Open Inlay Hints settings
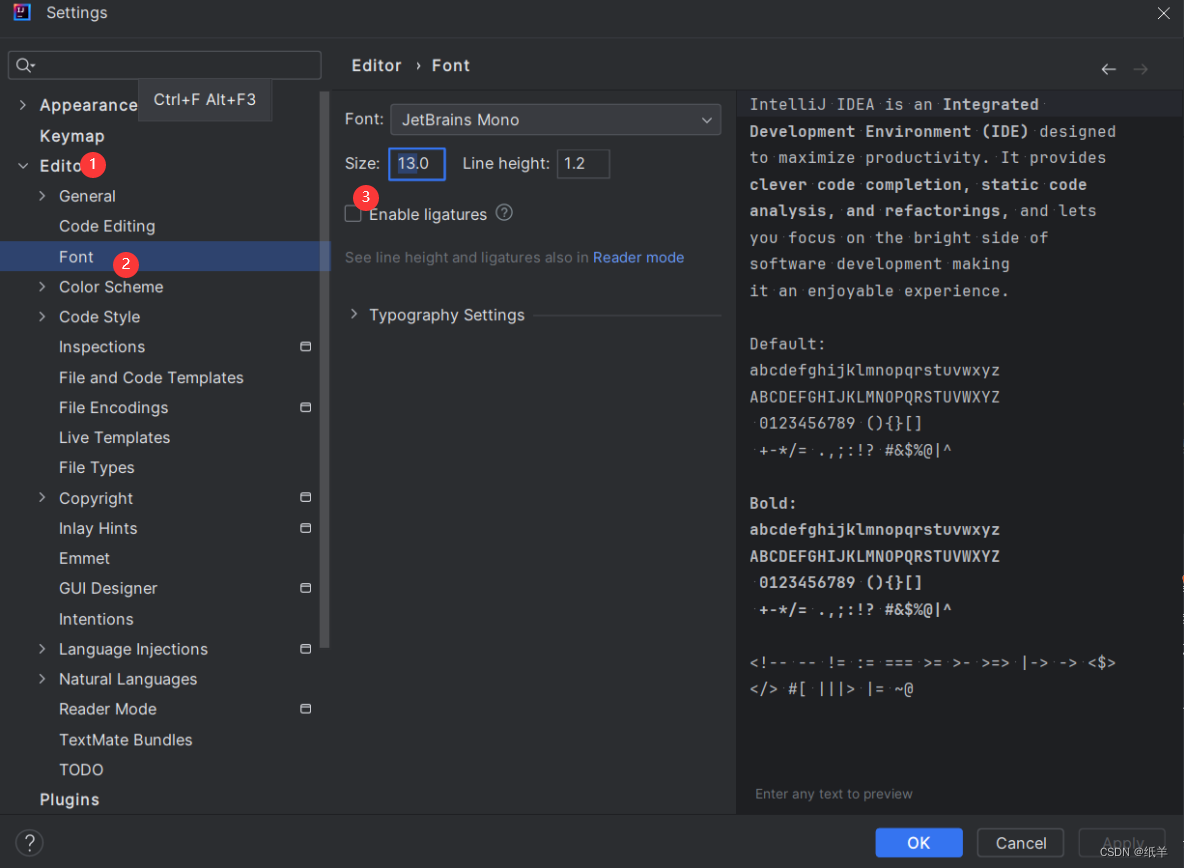The width and height of the screenshot is (1184, 868). pos(98,528)
